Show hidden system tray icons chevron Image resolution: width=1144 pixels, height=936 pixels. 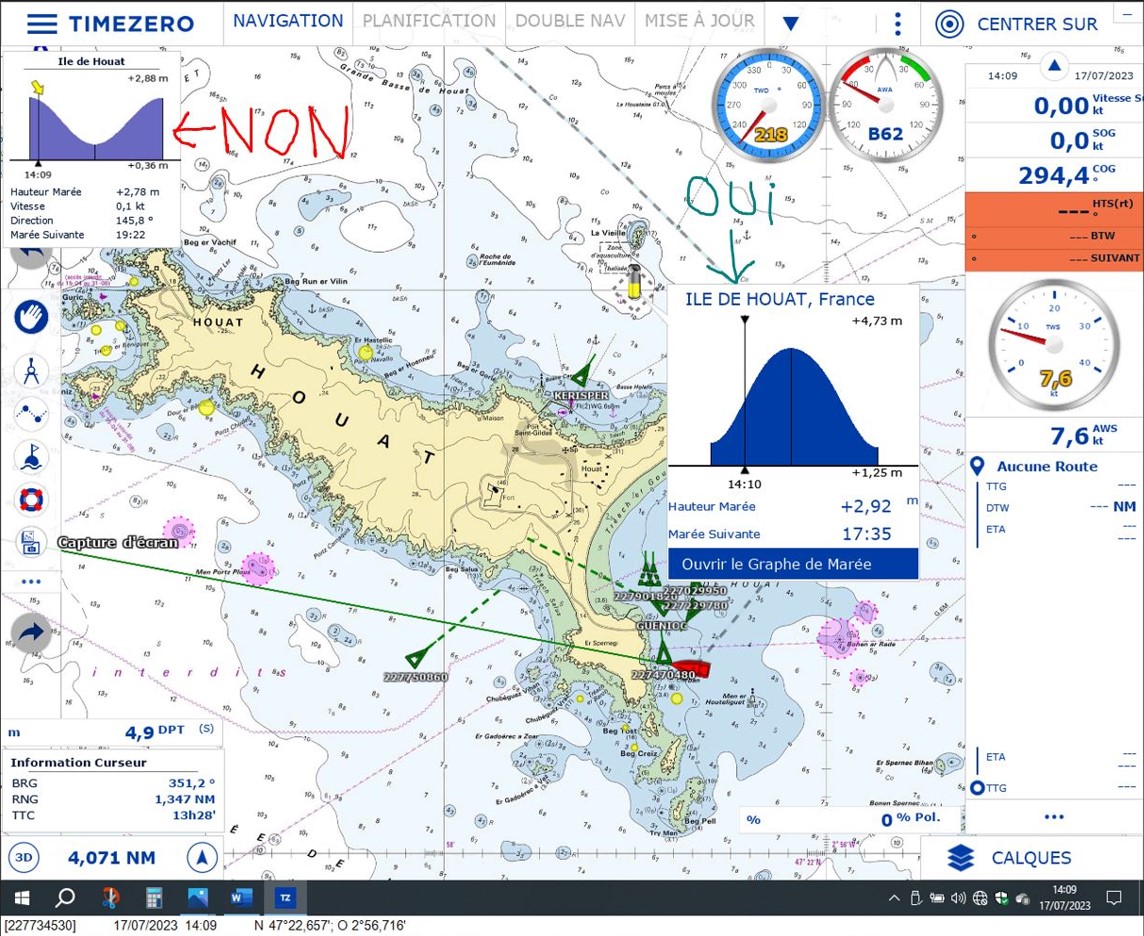(x=894, y=898)
